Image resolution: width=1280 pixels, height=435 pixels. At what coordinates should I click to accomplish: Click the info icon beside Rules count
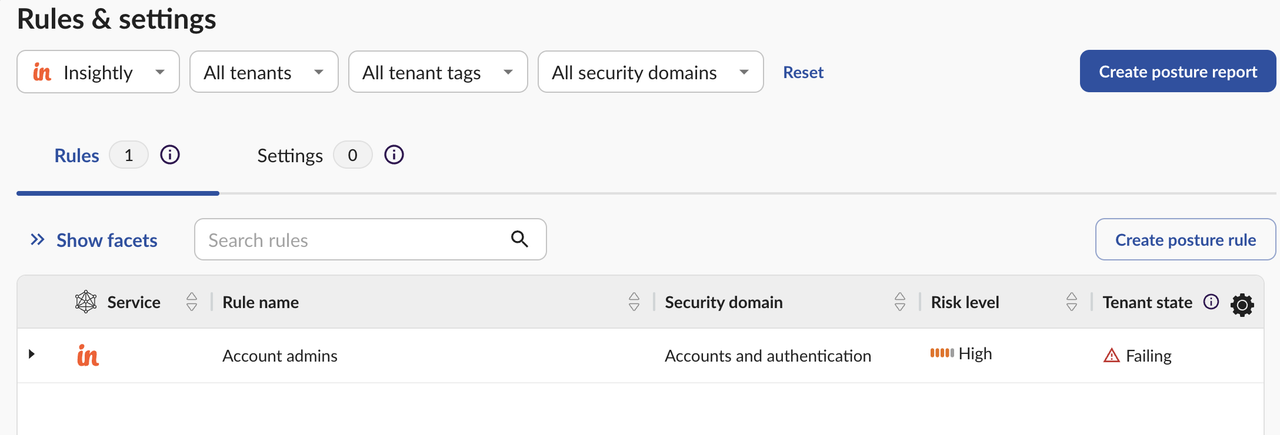[x=170, y=155]
